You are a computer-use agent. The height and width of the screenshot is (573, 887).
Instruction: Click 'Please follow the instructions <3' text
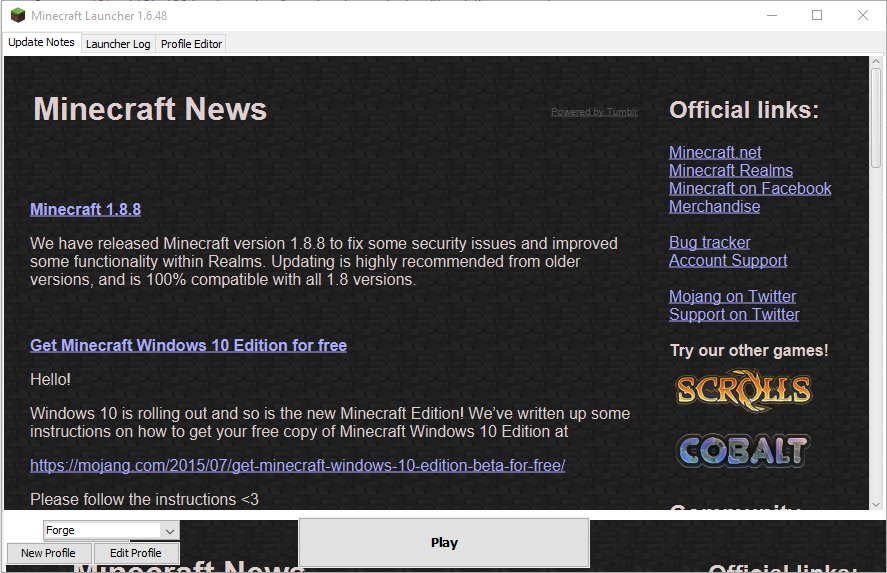(144, 499)
